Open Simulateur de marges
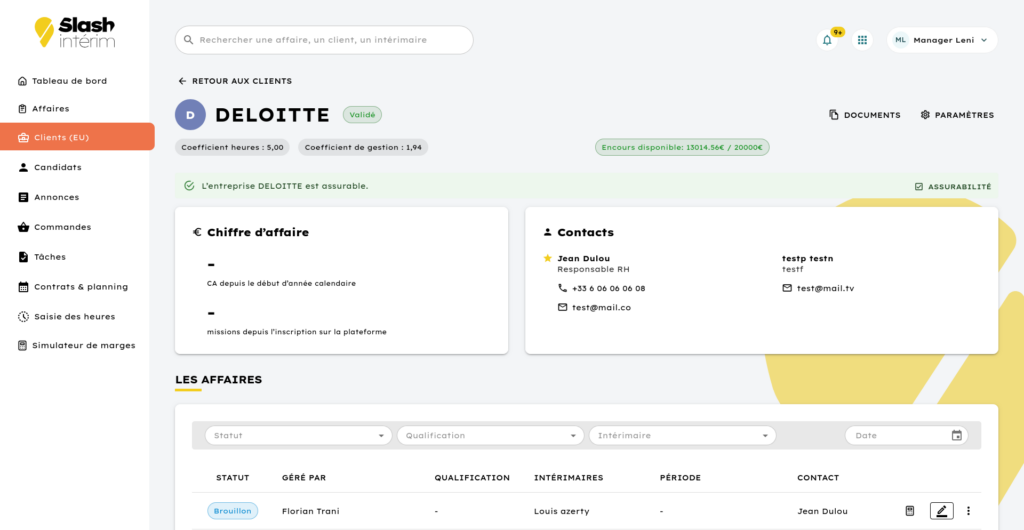 coord(84,345)
